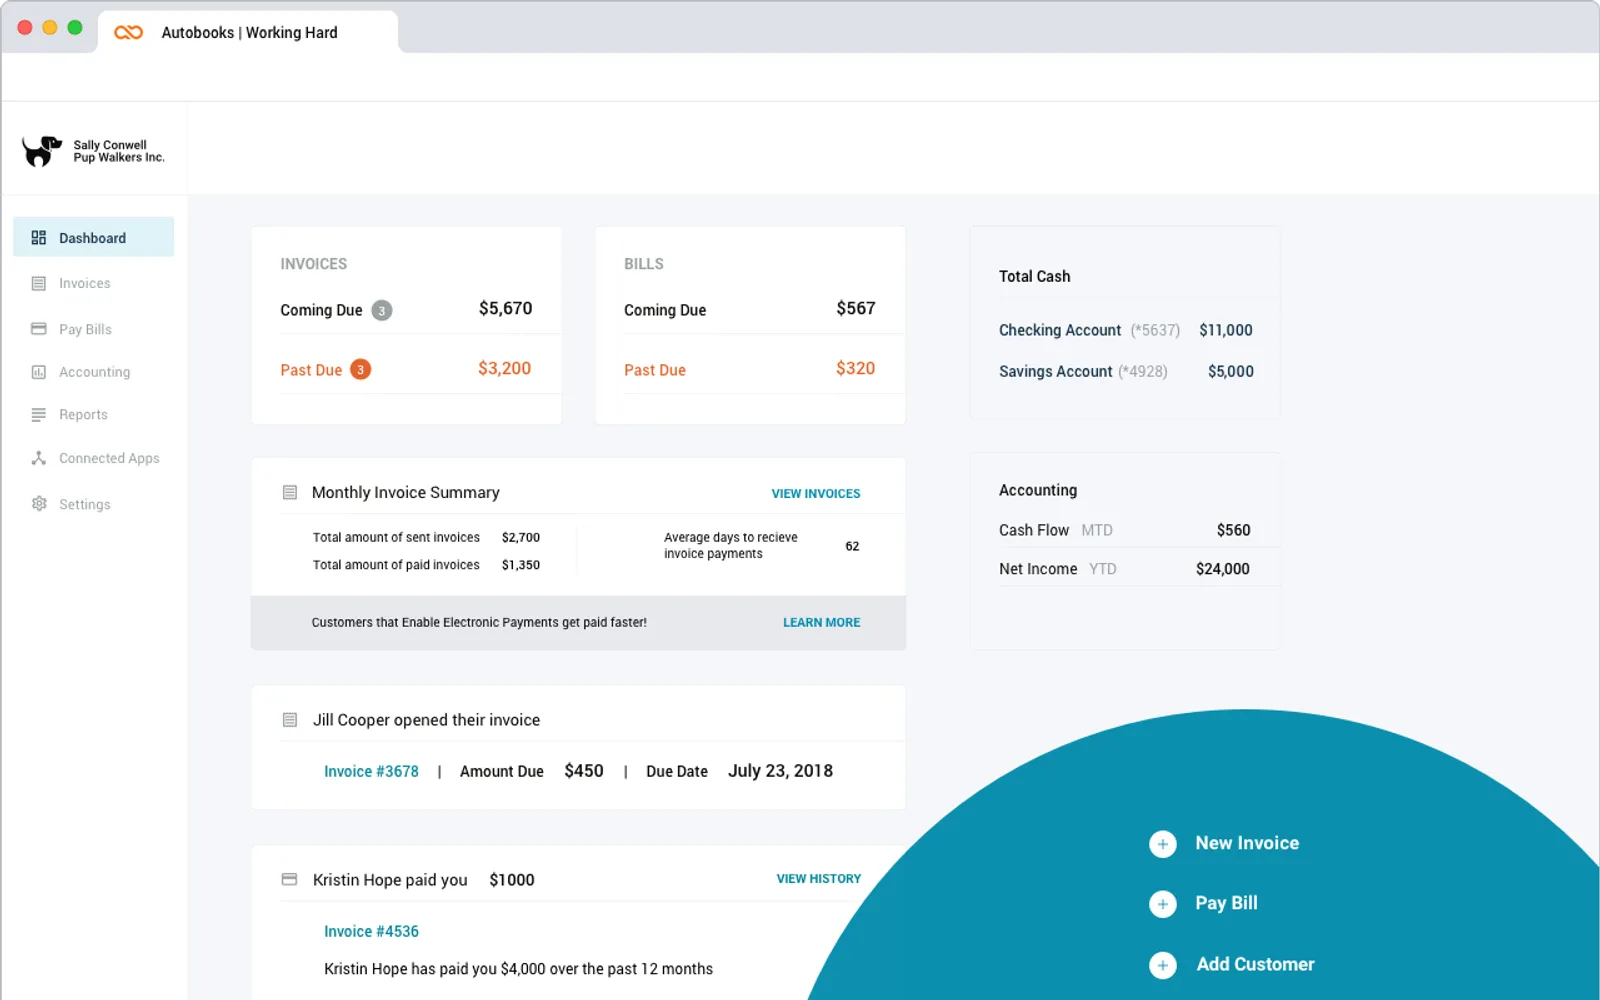This screenshot has height=1000, width=1600.
Task: Open Reports from the sidebar
Action: (x=83, y=415)
